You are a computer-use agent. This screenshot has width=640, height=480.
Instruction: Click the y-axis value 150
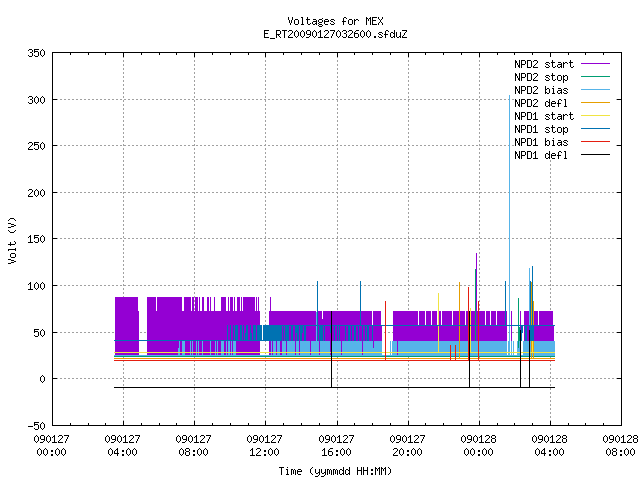point(36,239)
